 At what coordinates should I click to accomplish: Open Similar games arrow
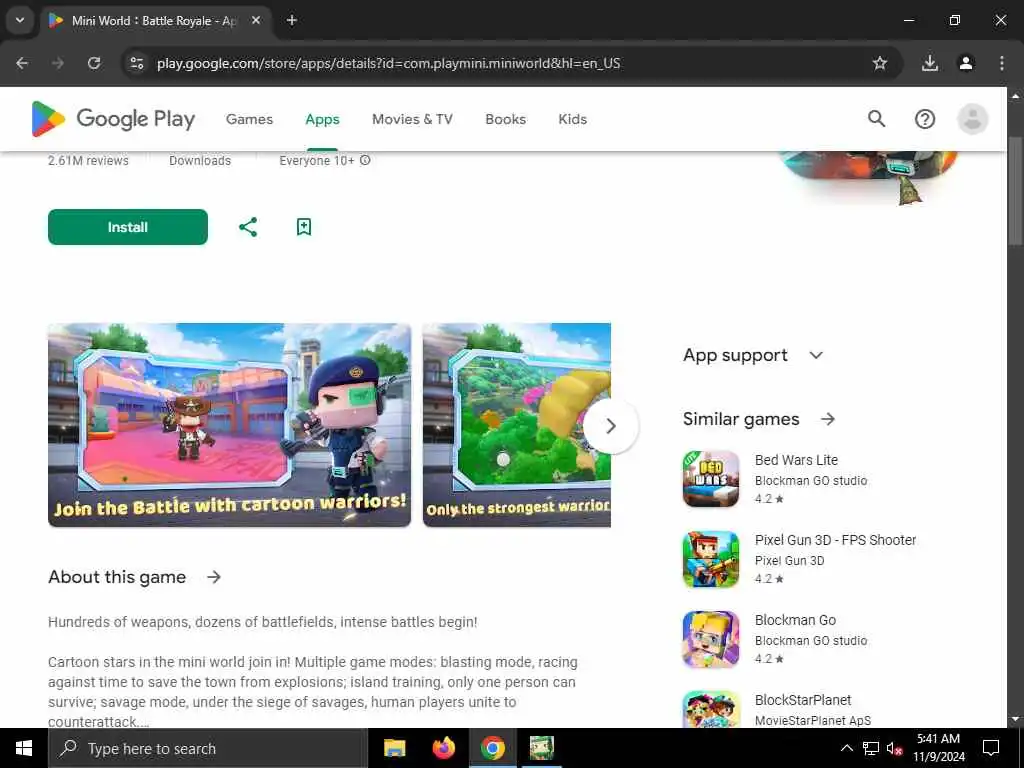tap(827, 419)
